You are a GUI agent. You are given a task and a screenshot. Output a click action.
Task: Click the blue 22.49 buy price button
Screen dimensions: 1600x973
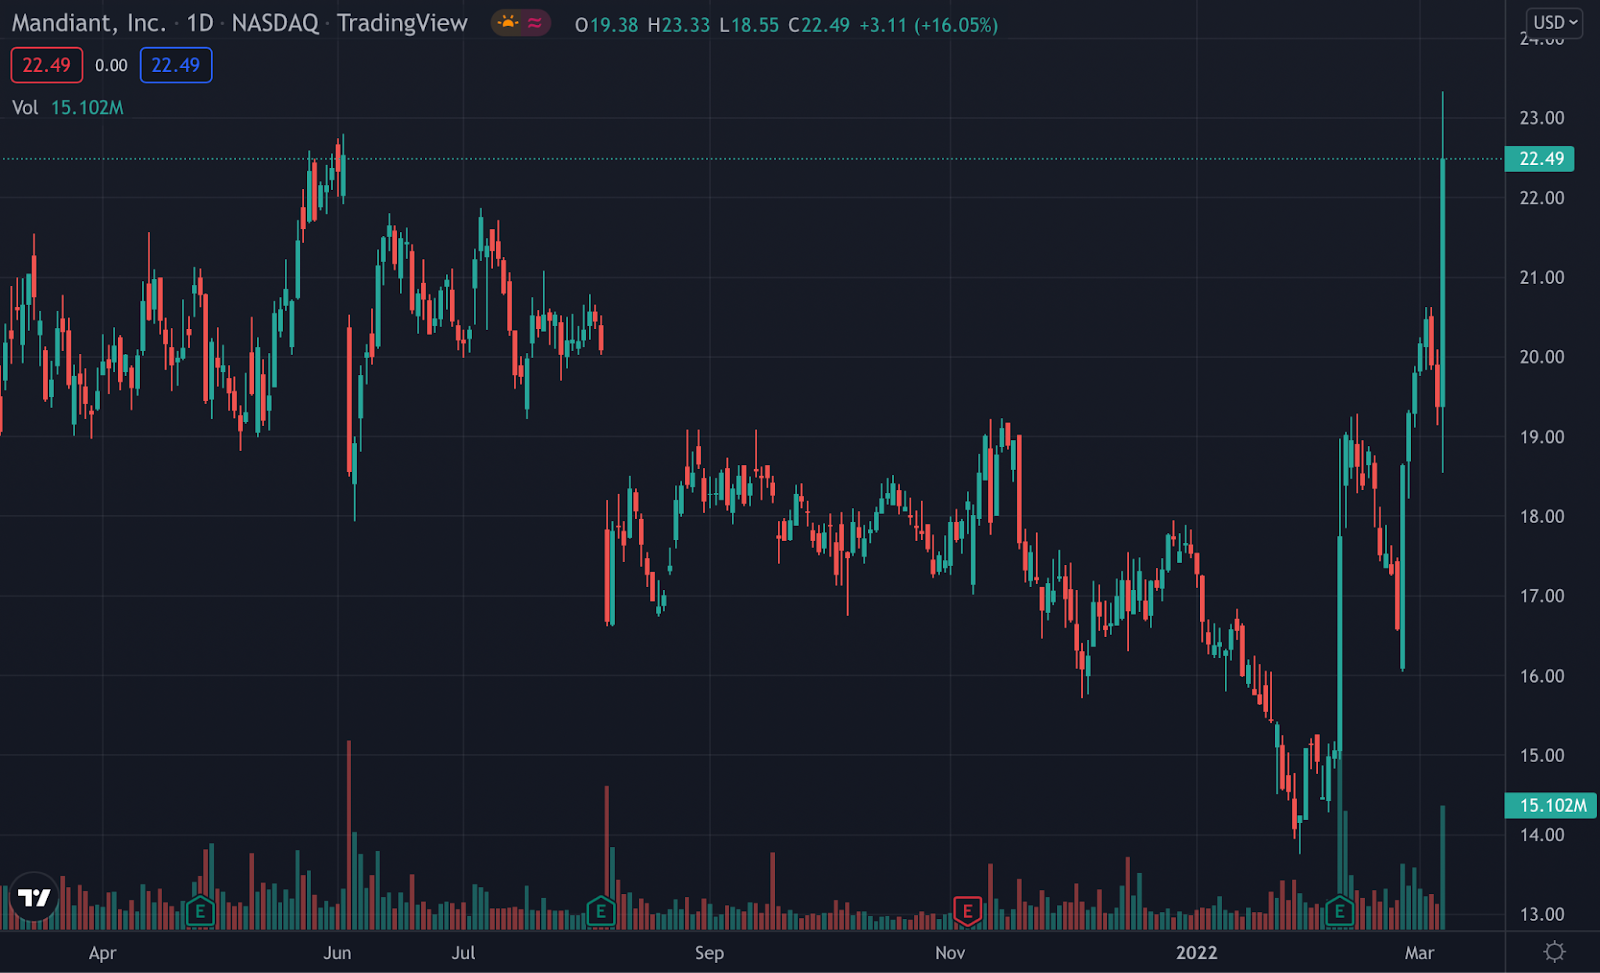(176, 65)
